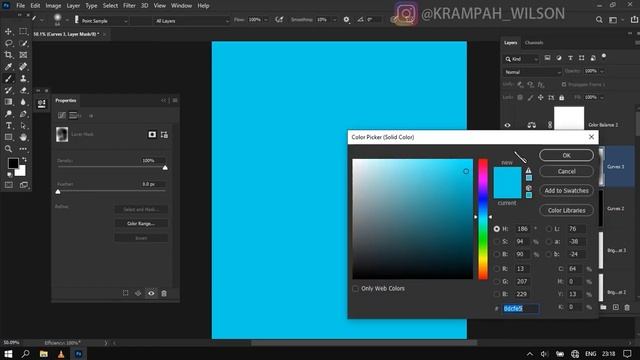This screenshot has width=640, height=360.
Task: Select the Hand tool
Action: (23, 137)
